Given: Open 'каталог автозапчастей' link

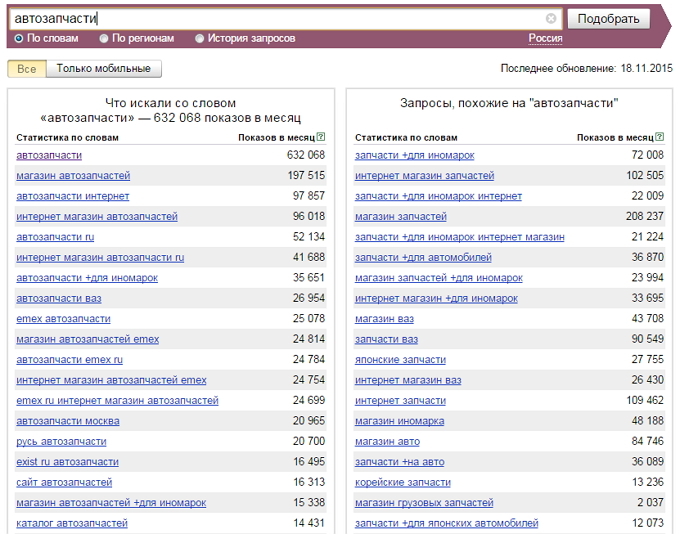Looking at the screenshot, I should 72,523.
